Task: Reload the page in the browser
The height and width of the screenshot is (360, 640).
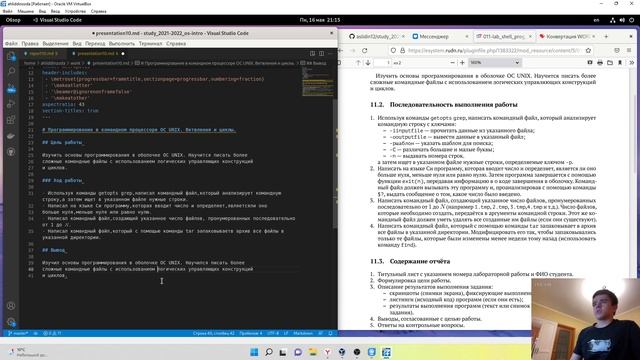Action: pyautogui.click(x=364, y=50)
